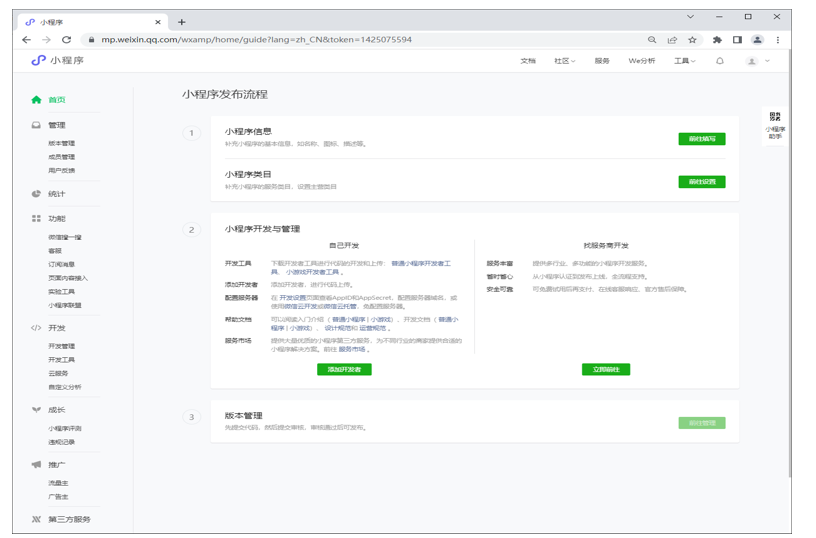Go back using the browser back arrow

(27, 40)
